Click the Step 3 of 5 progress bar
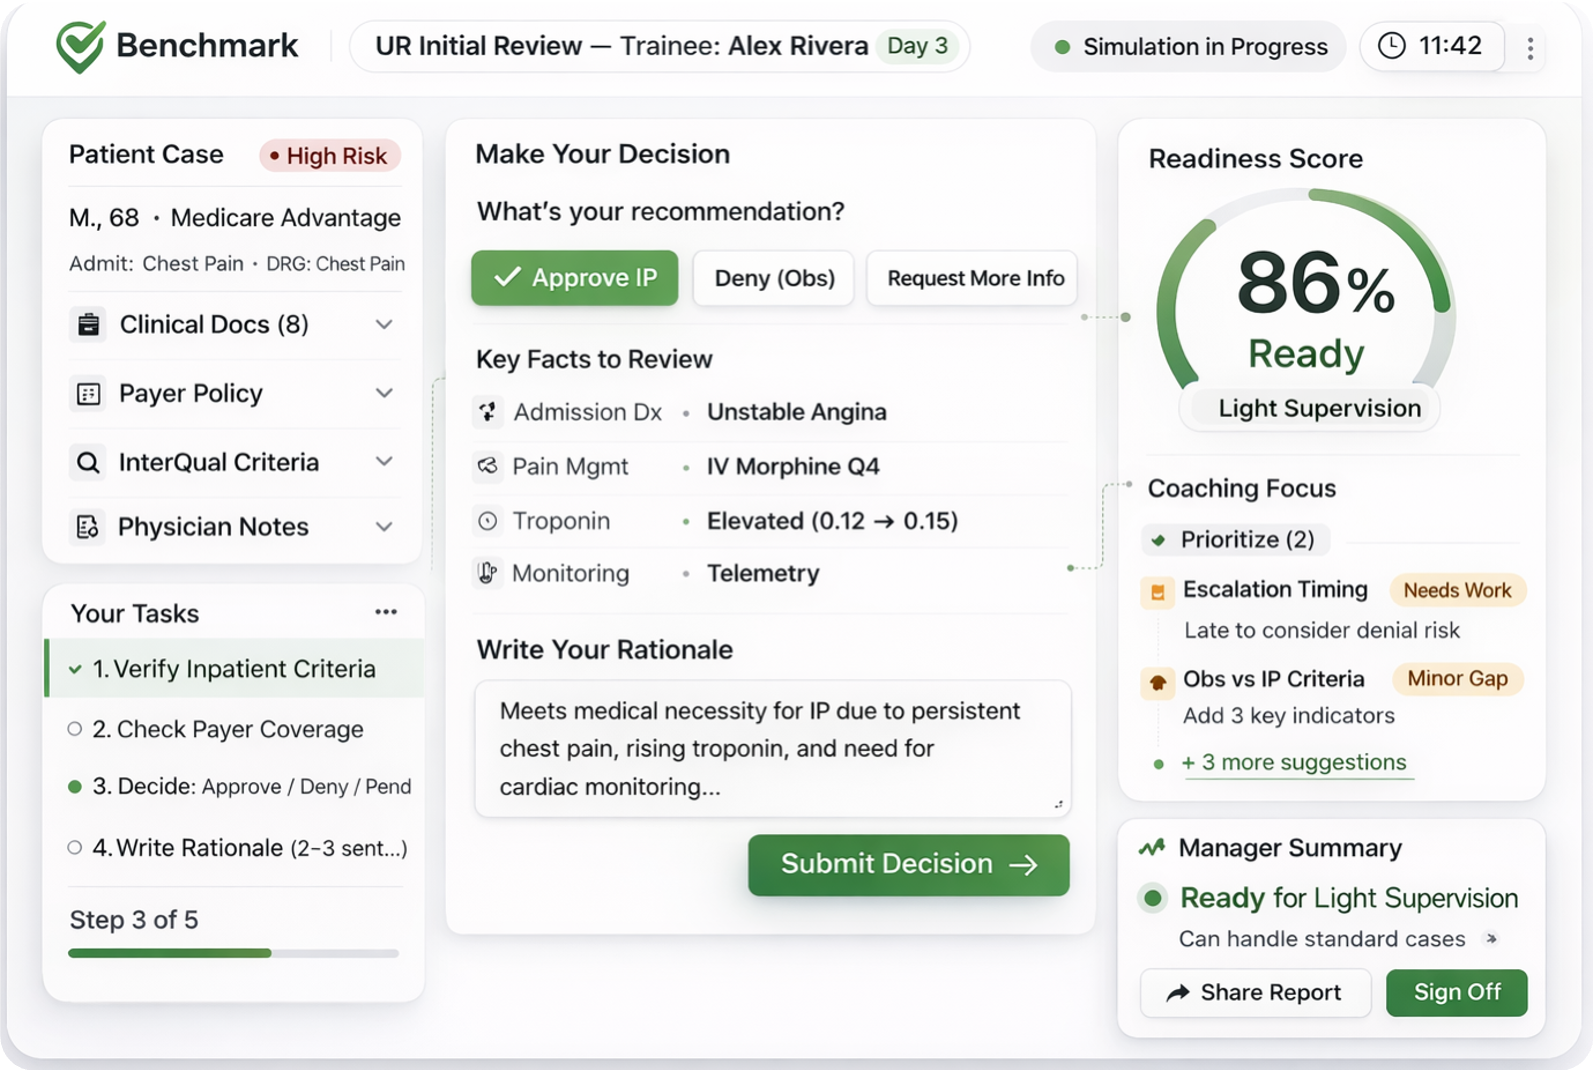1593x1070 pixels. click(x=234, y=953)
